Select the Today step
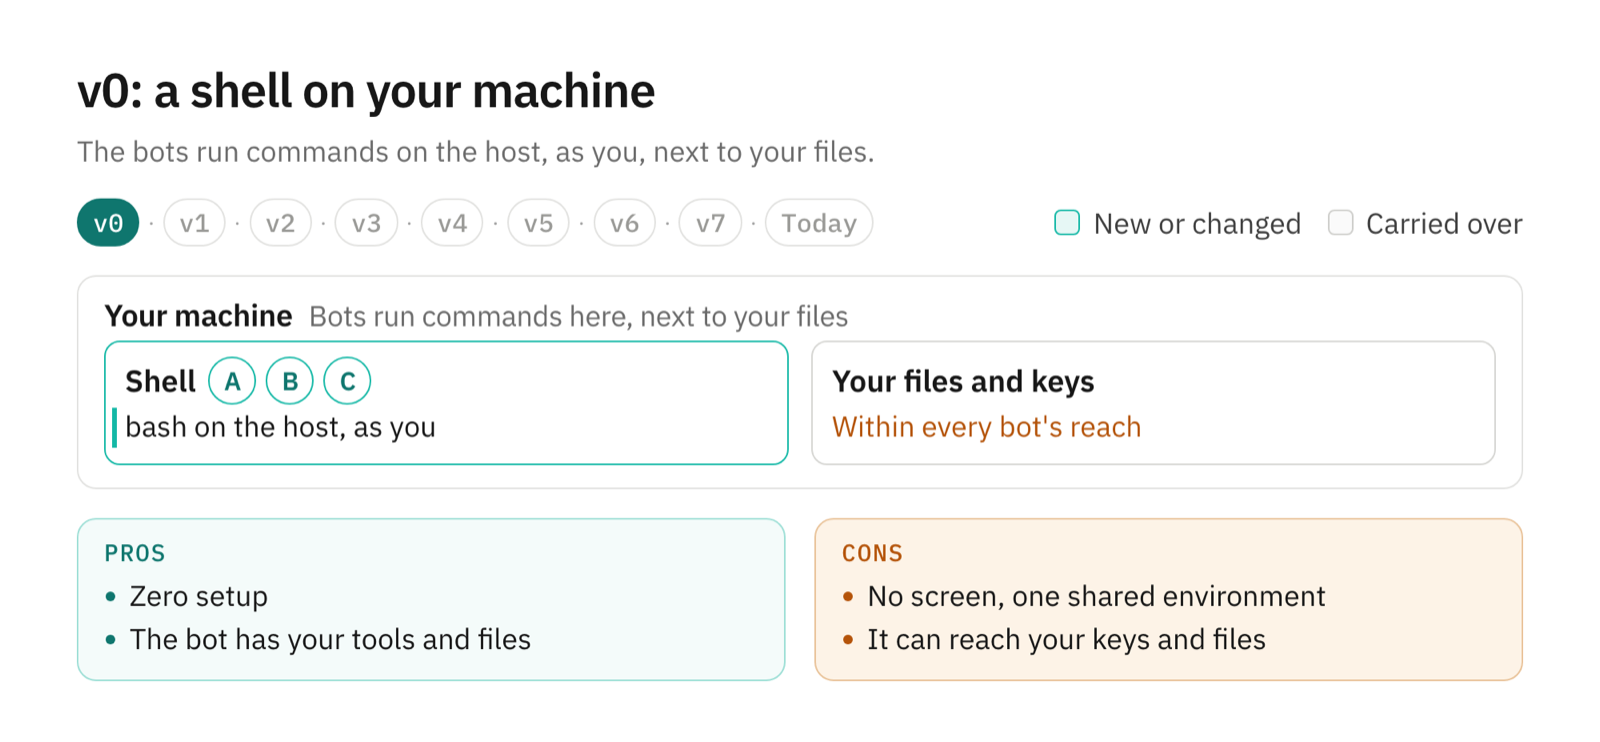This screenshot has width=1600, height=742. (819, 223)
